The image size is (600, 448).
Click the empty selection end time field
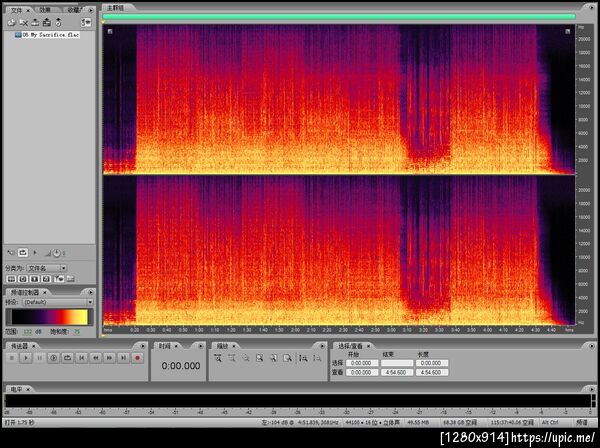coord(397,363)
